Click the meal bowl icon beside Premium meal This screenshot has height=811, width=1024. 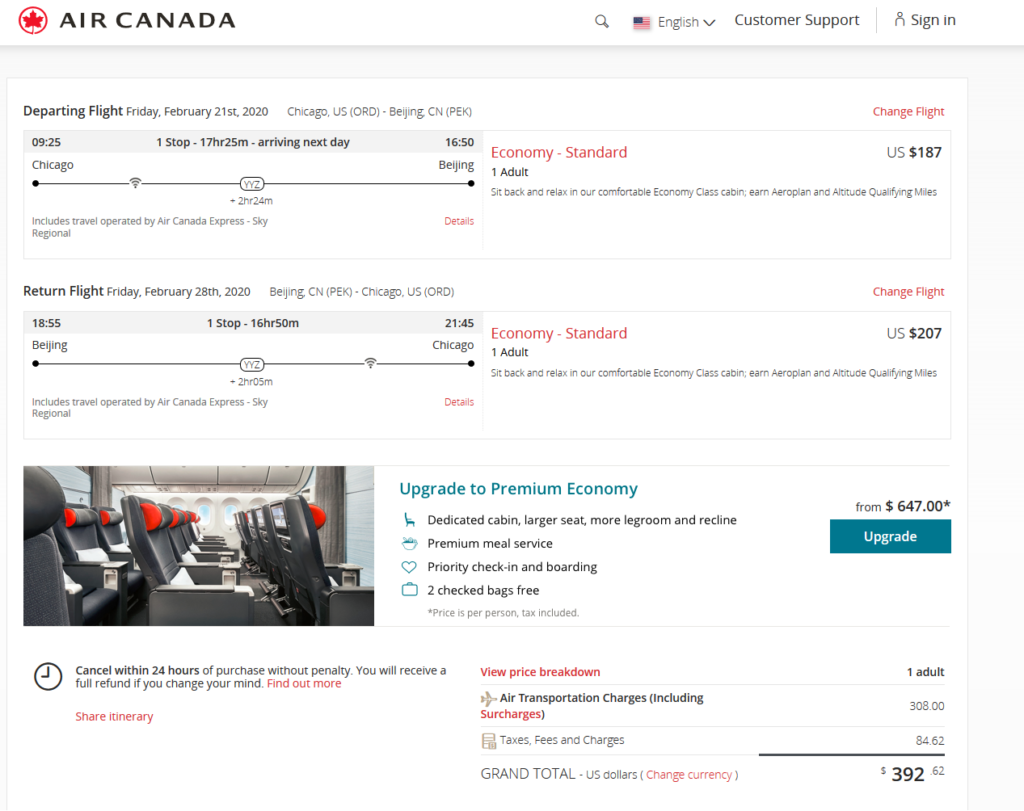[409, 543]
